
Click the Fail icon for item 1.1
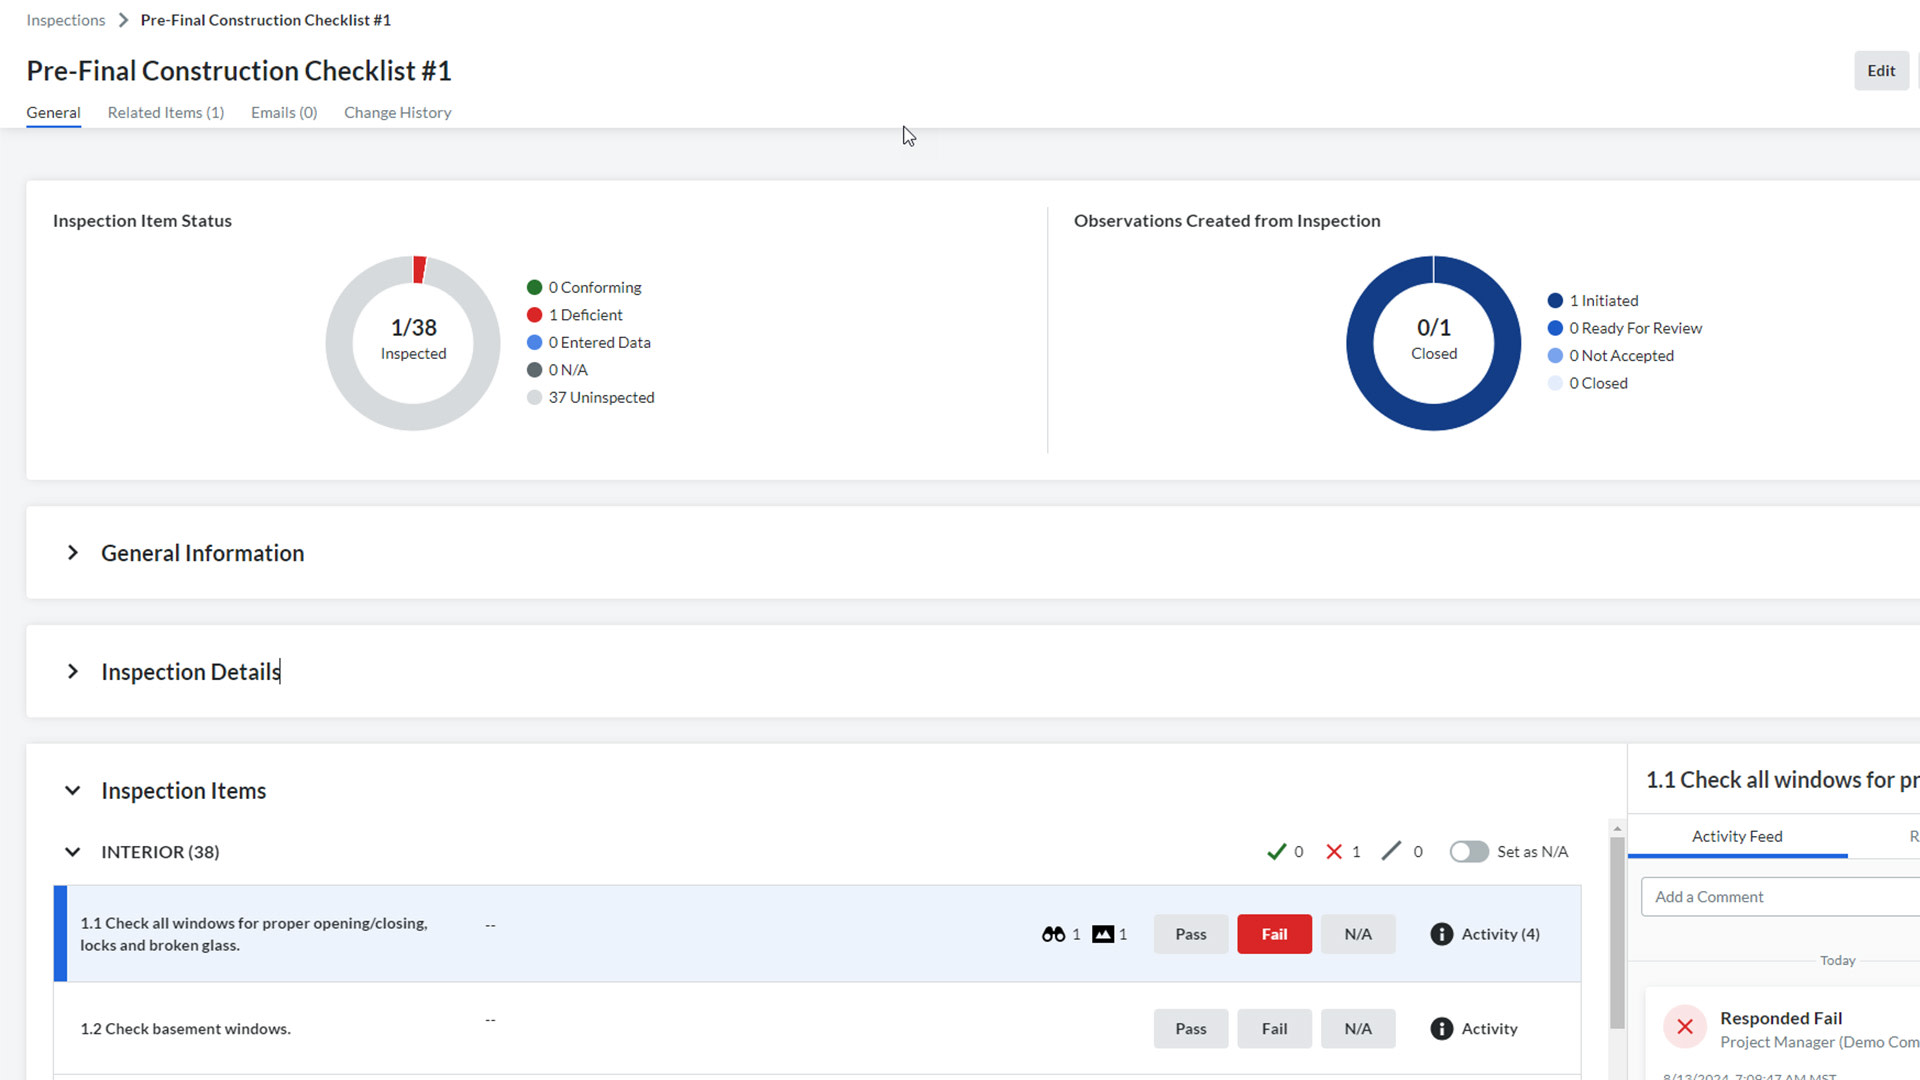[1274, 932]
